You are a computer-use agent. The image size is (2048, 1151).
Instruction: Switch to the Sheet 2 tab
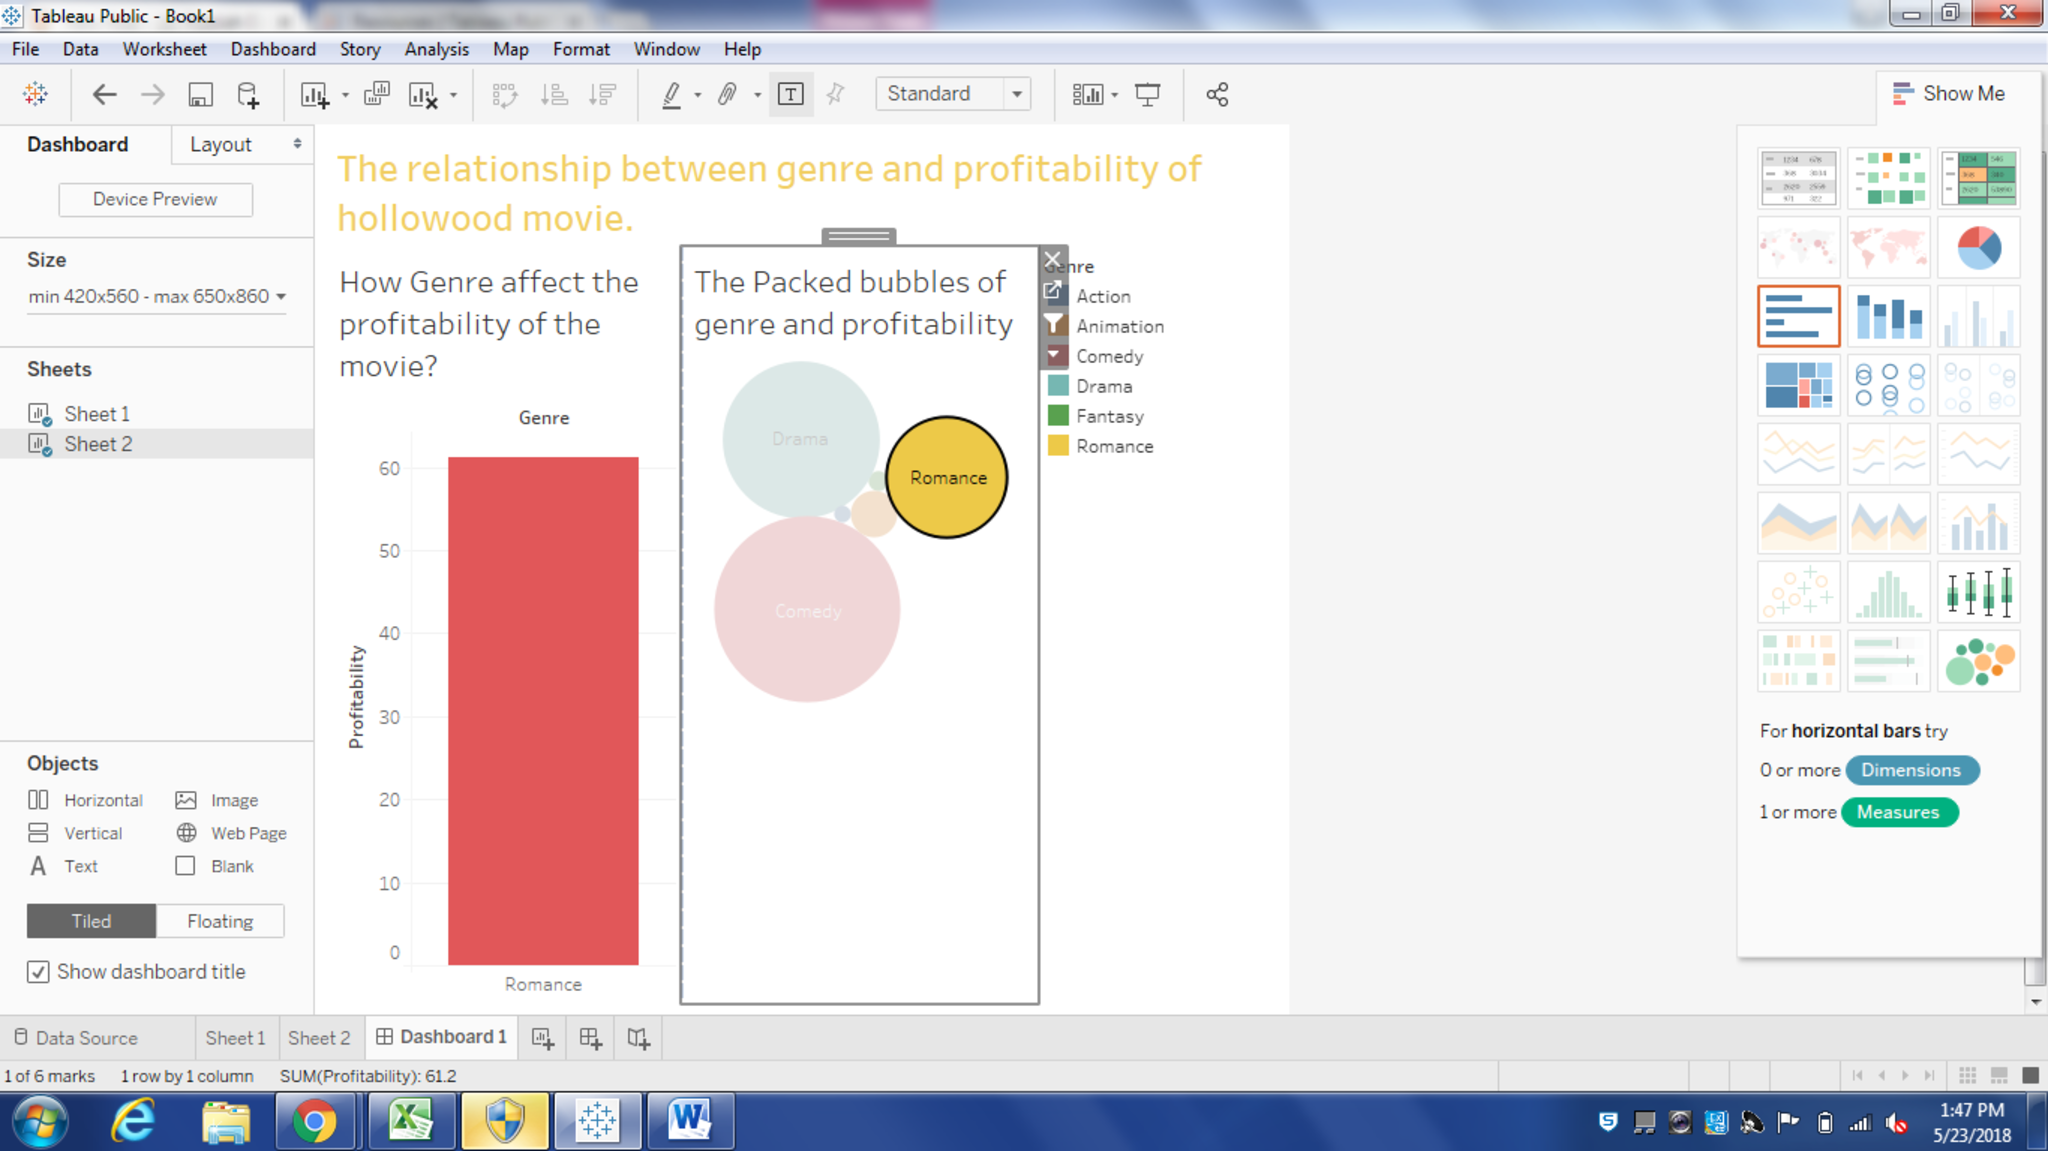tap(319, 1038)
